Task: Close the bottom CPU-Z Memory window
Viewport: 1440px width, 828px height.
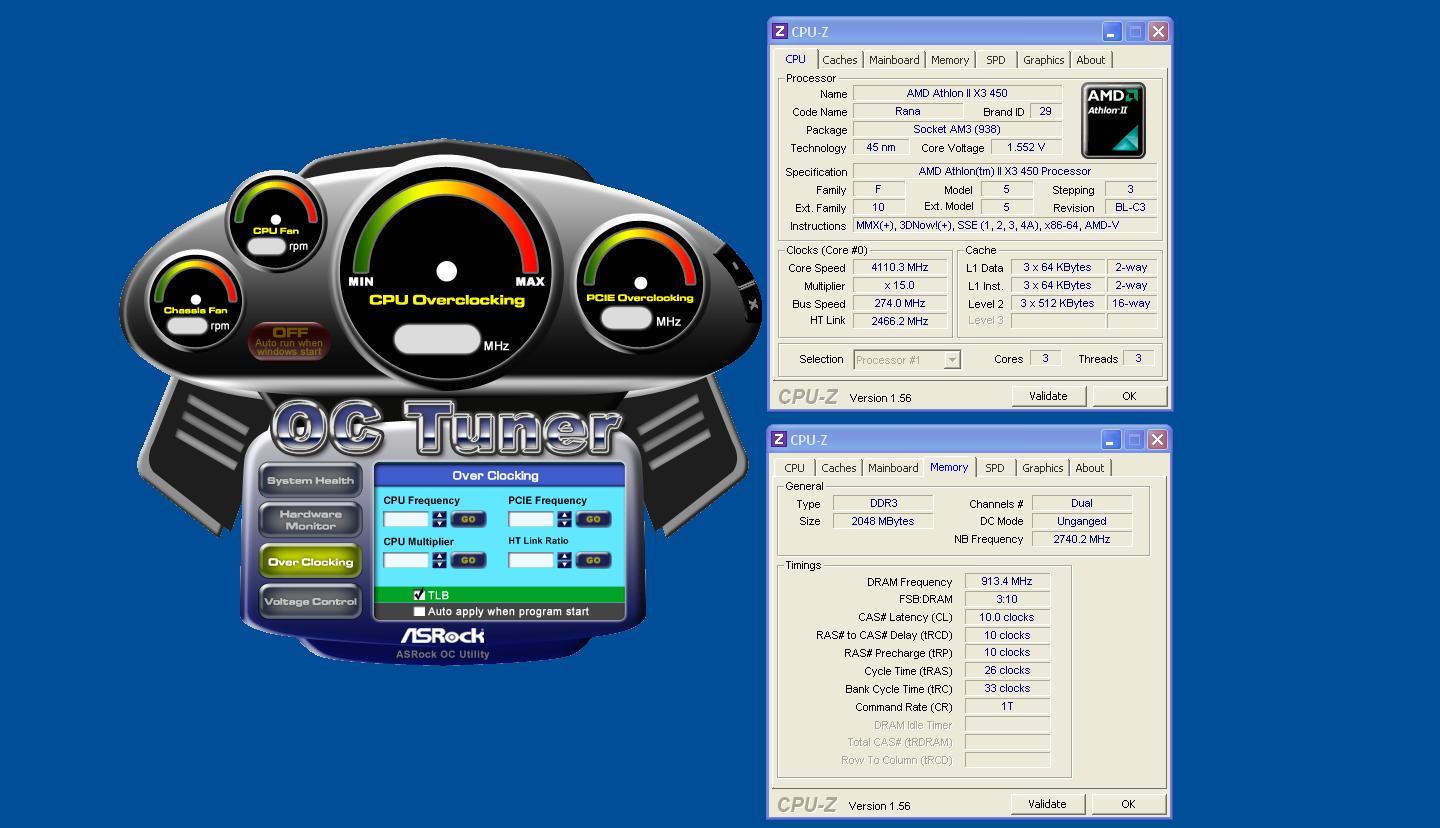Action: pos(1157,439)
